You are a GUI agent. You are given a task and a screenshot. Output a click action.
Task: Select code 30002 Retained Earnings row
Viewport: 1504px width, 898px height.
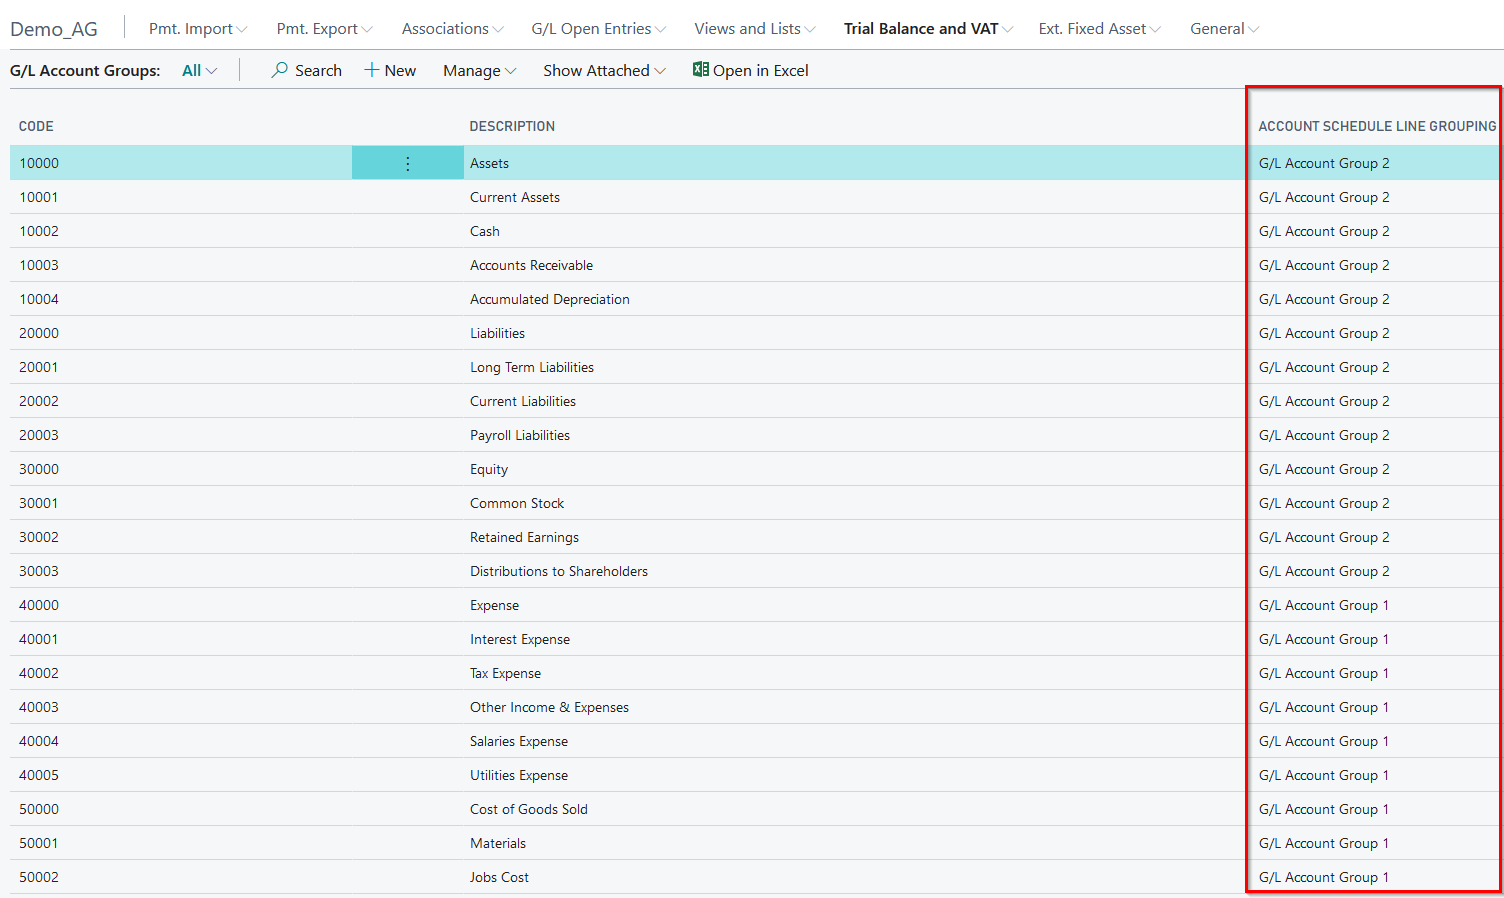coord(39,538)
